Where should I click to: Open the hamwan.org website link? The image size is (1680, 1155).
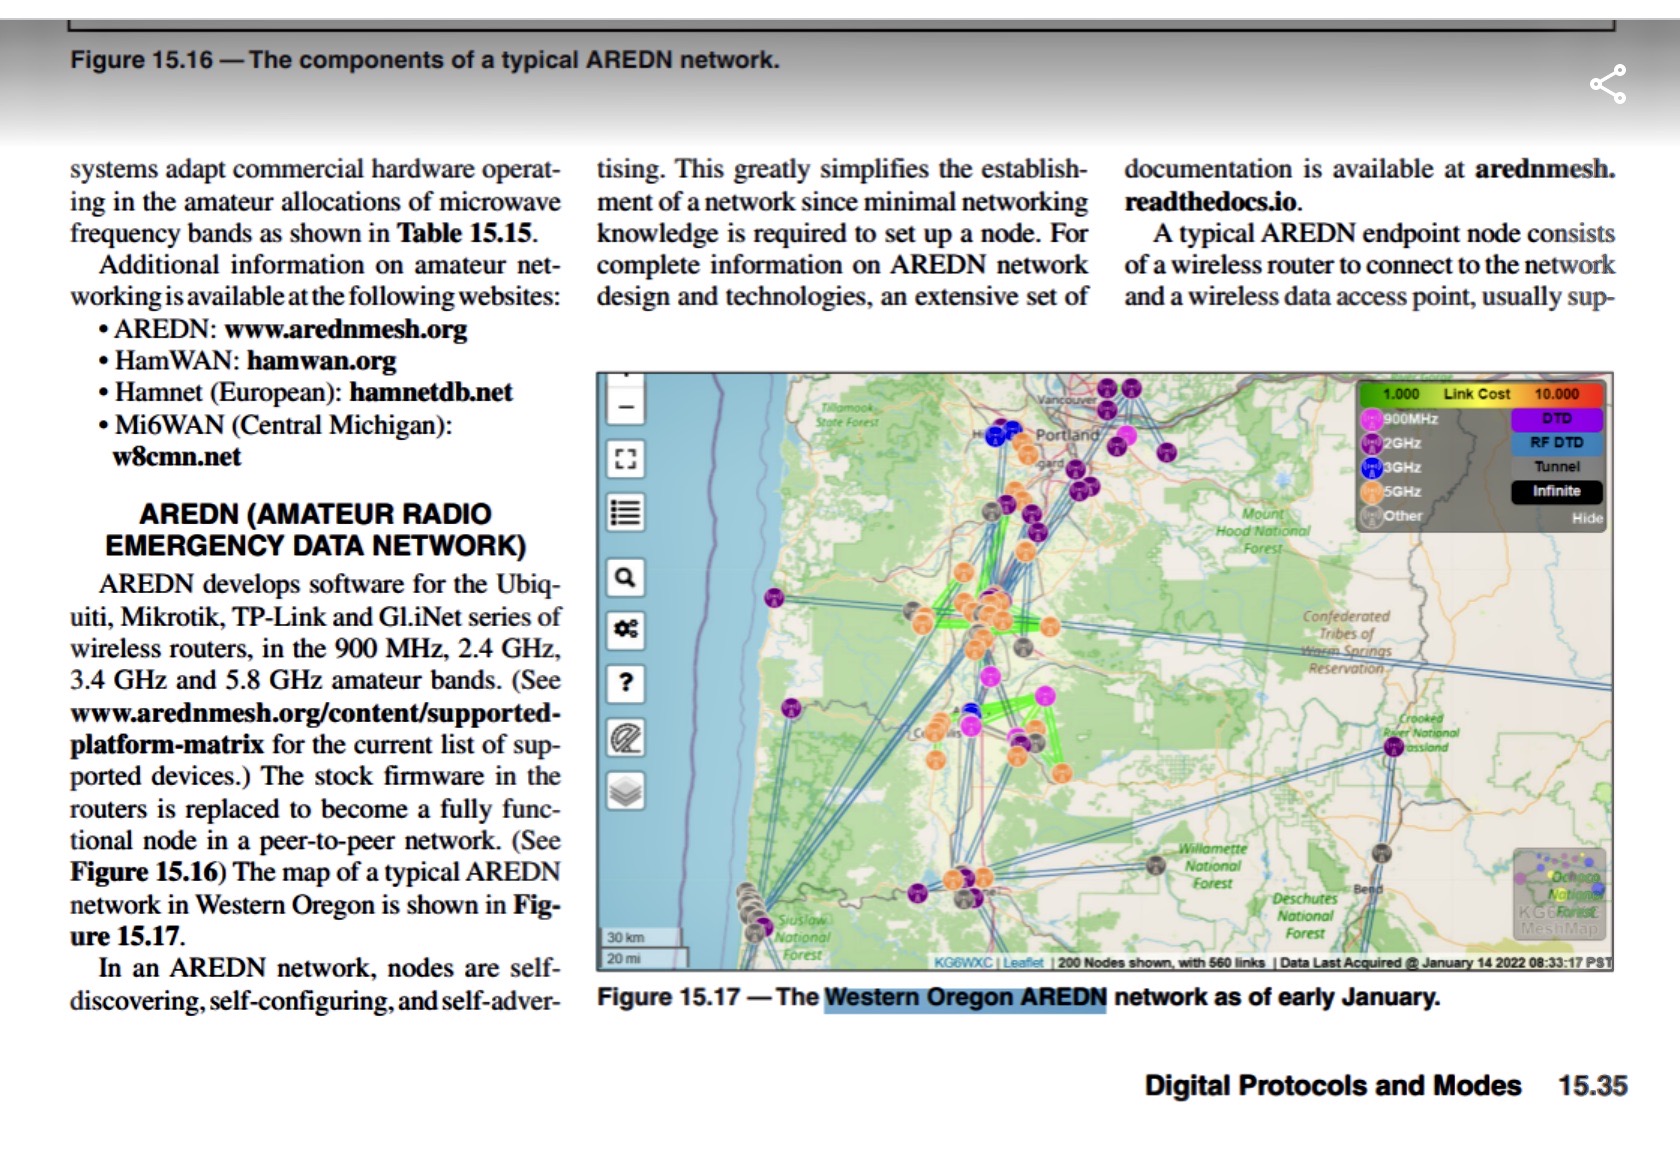pyautogui.click(x=321, y=360)
